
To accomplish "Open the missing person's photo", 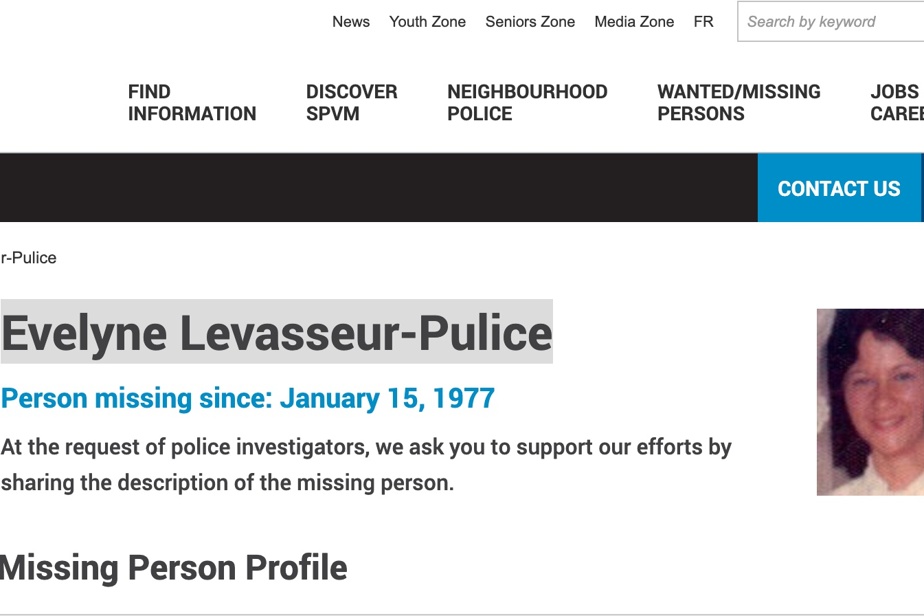I will point(870,401).
